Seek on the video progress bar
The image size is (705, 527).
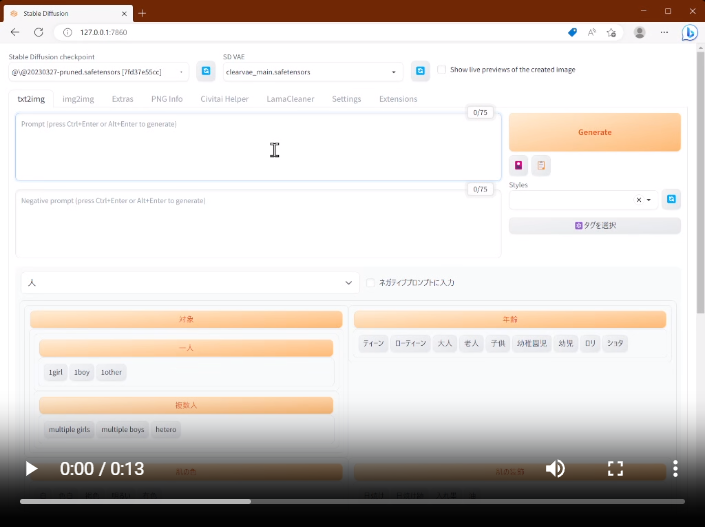(x=352, y=501)
